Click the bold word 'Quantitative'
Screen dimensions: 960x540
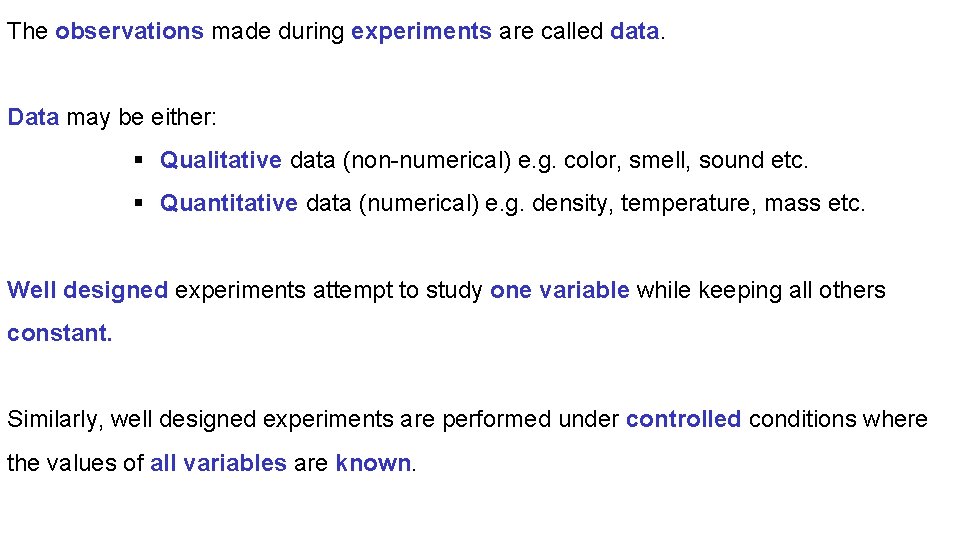coord(229,203)
